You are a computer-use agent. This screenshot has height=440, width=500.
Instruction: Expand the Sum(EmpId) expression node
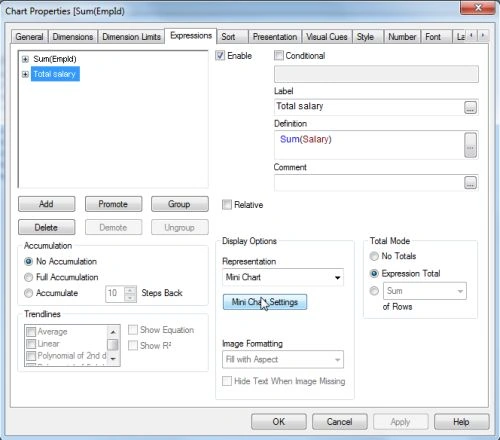tap(25, 59)
